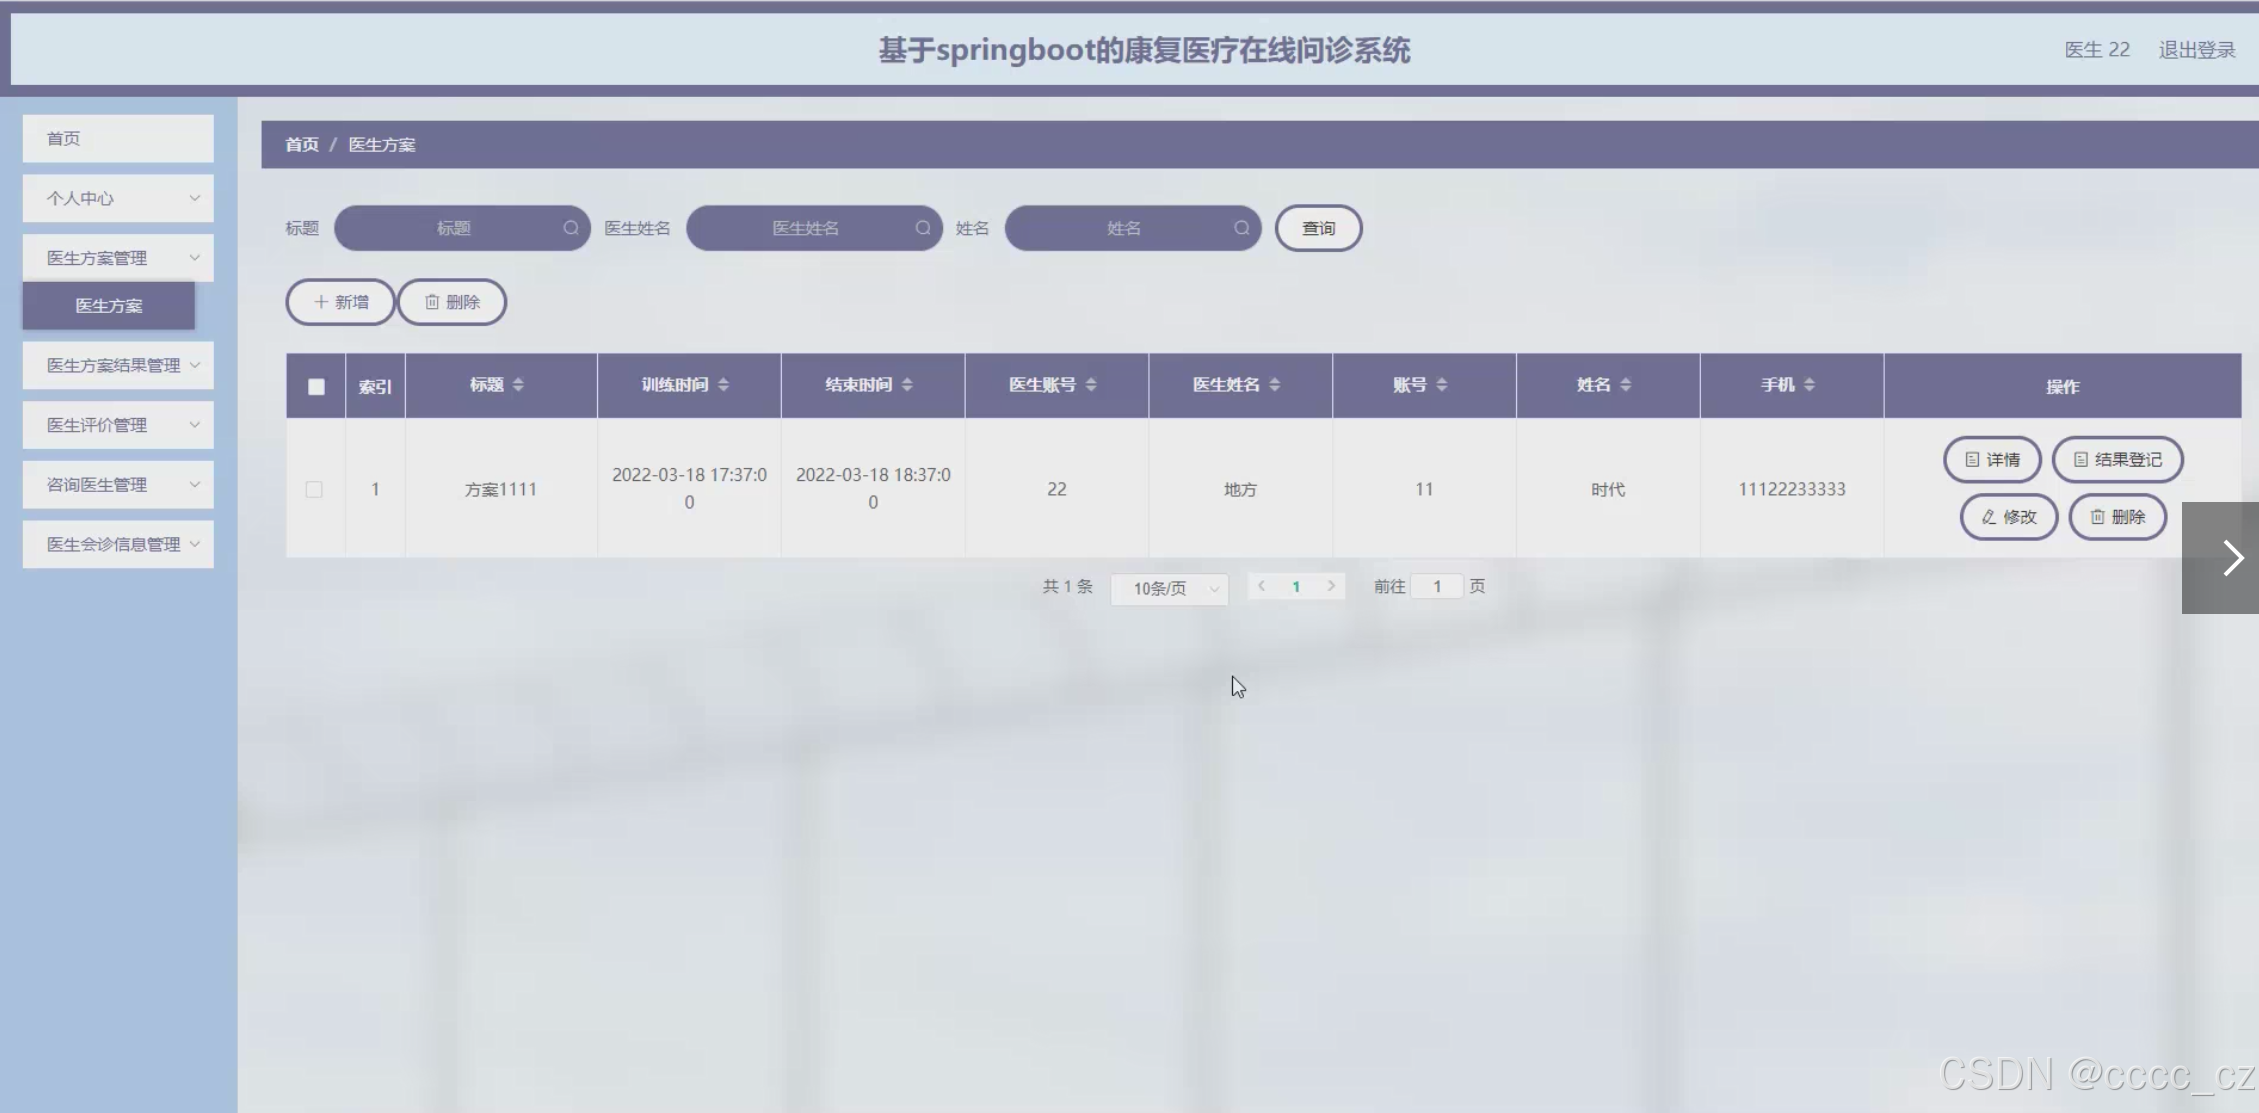Click sort arrows on 手机 column
This screenshot has width=2259, height=1113.
coord(1809,385)
